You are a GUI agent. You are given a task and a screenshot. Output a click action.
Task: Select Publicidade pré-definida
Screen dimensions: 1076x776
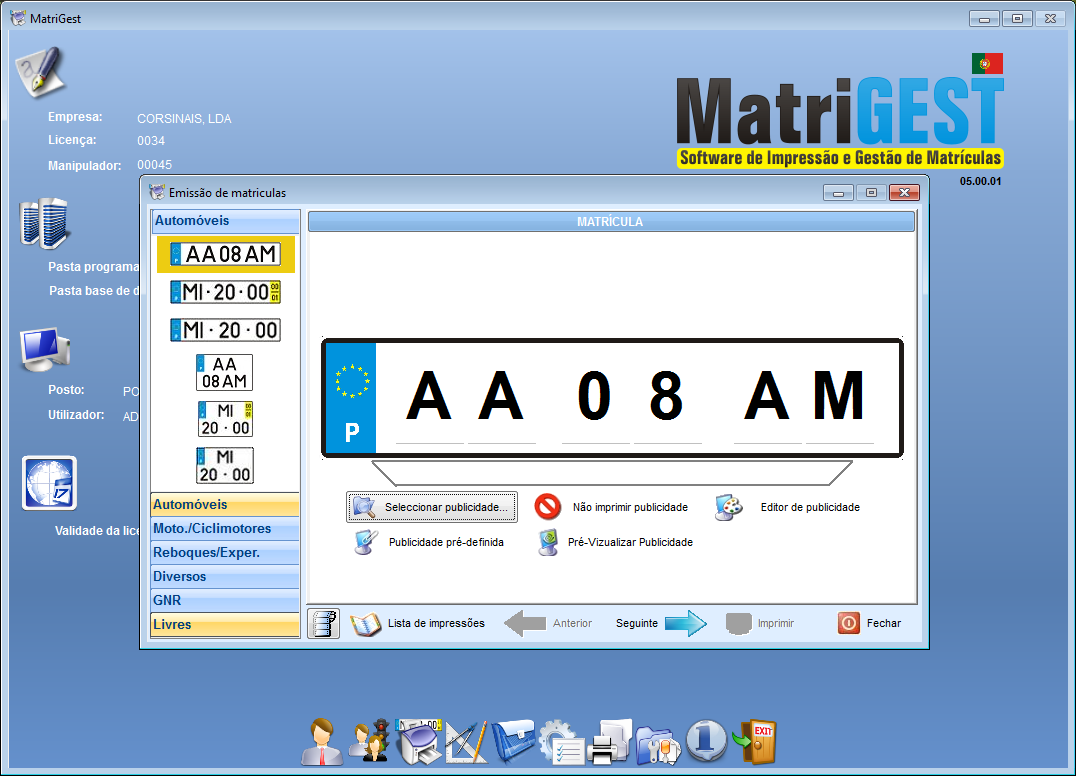coord(429,542)
